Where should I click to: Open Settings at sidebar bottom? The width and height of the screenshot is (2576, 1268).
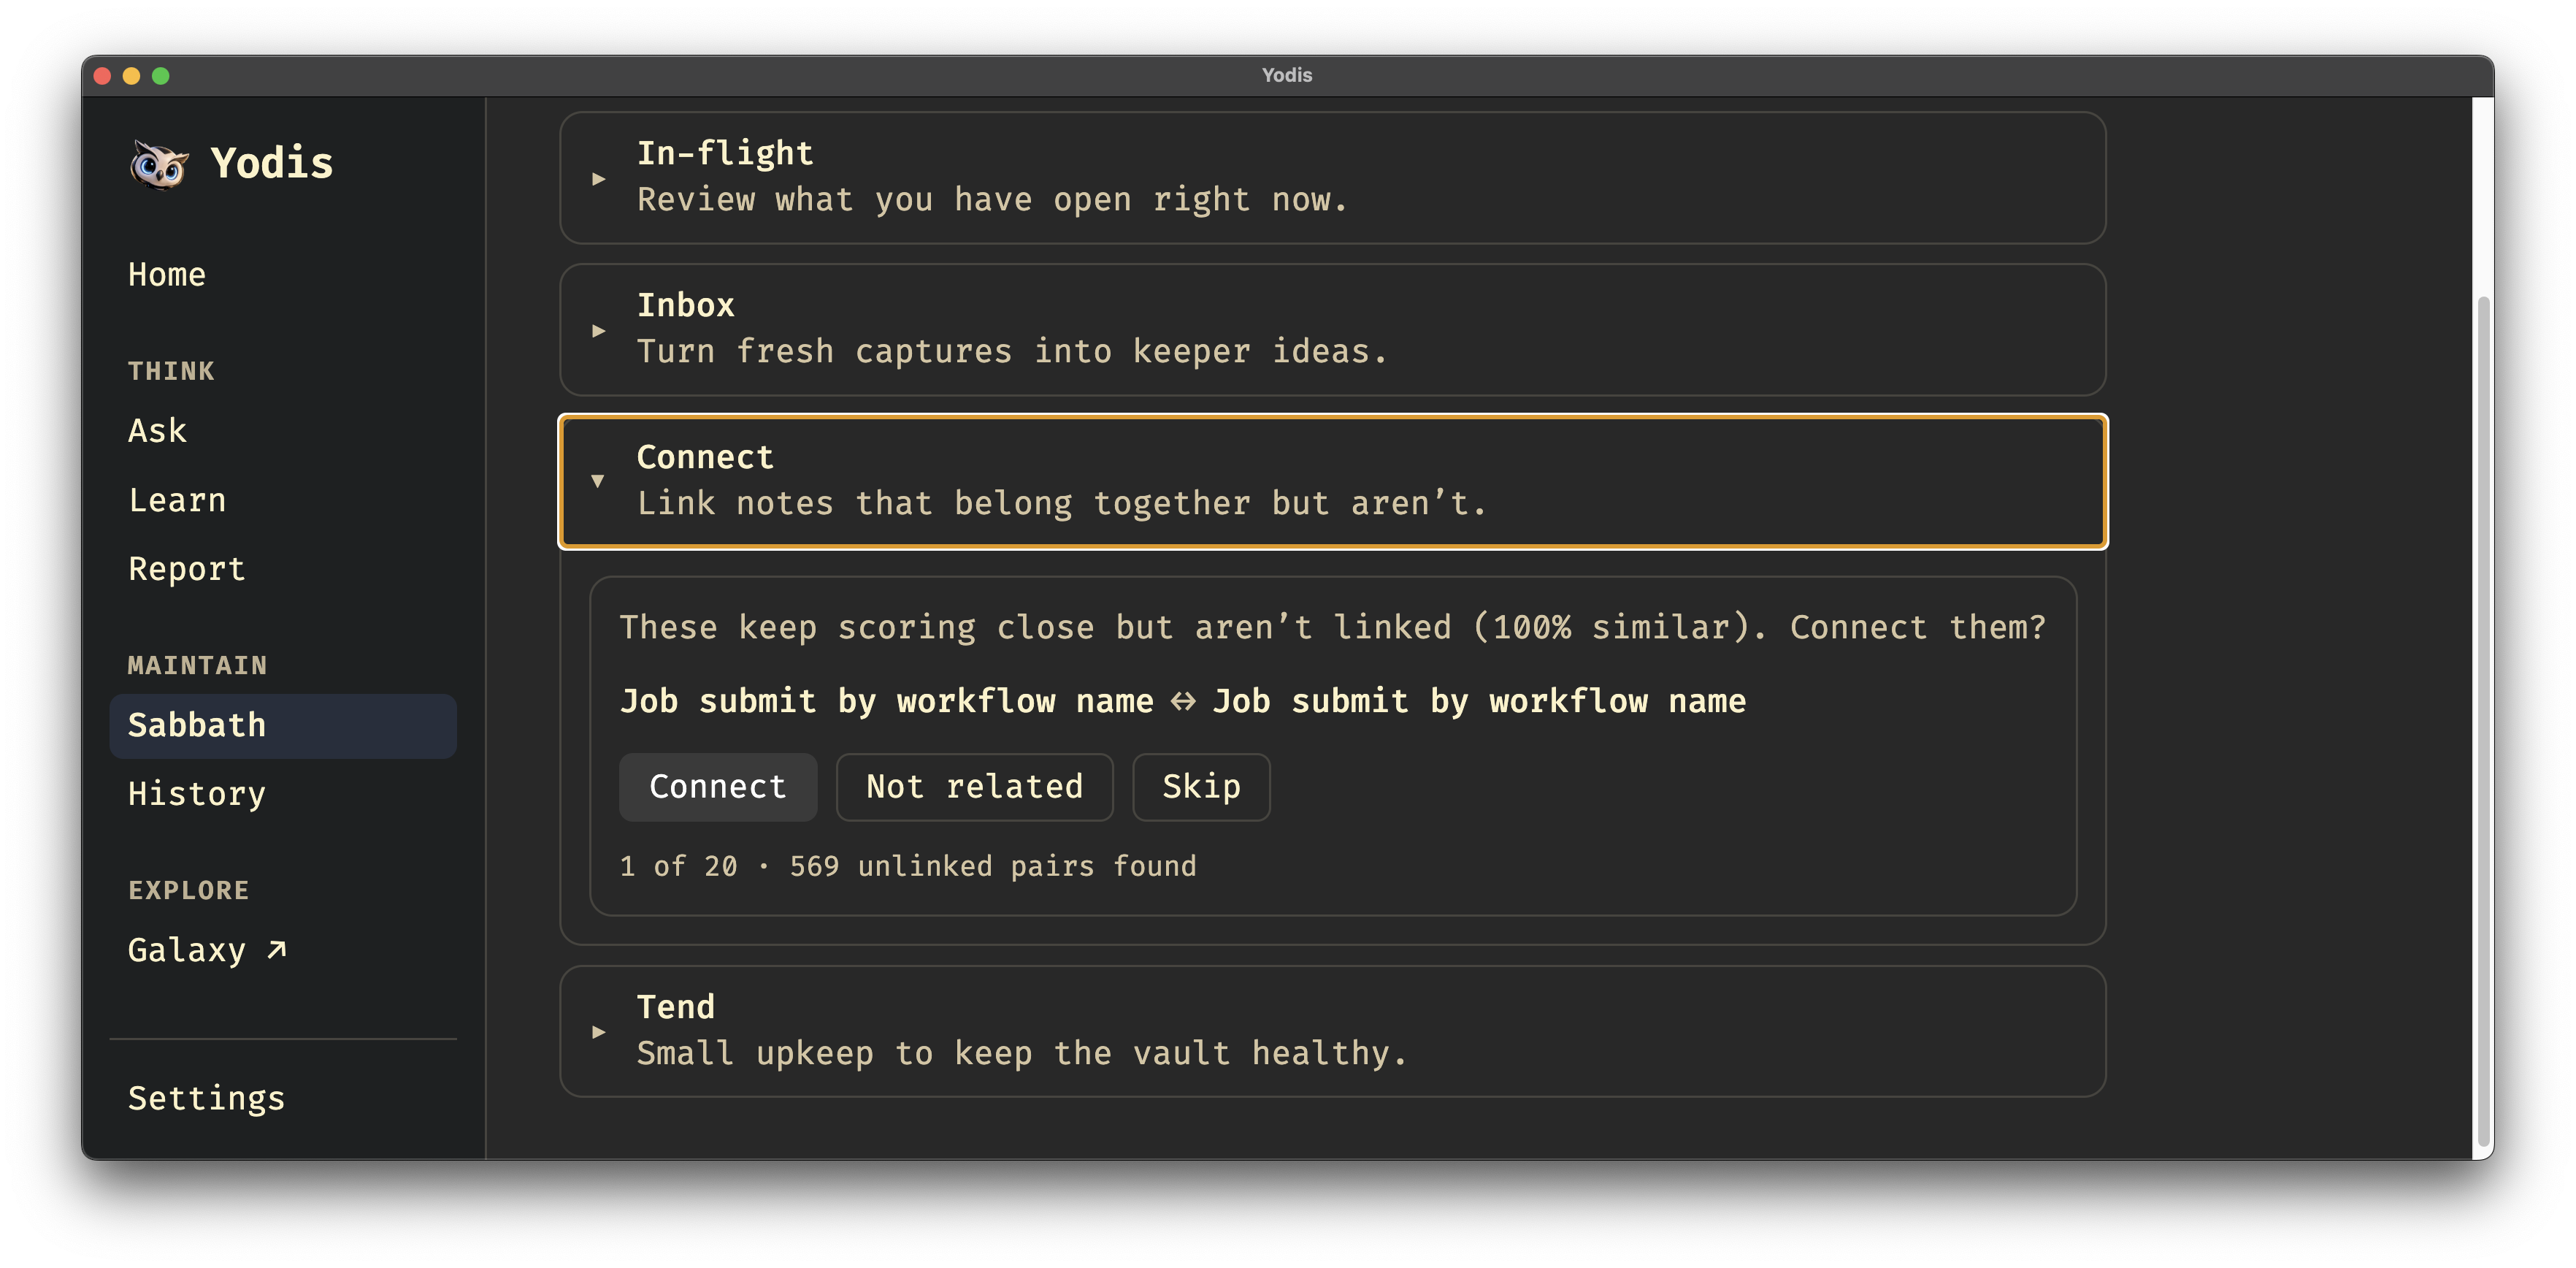tap(206, 1098)
